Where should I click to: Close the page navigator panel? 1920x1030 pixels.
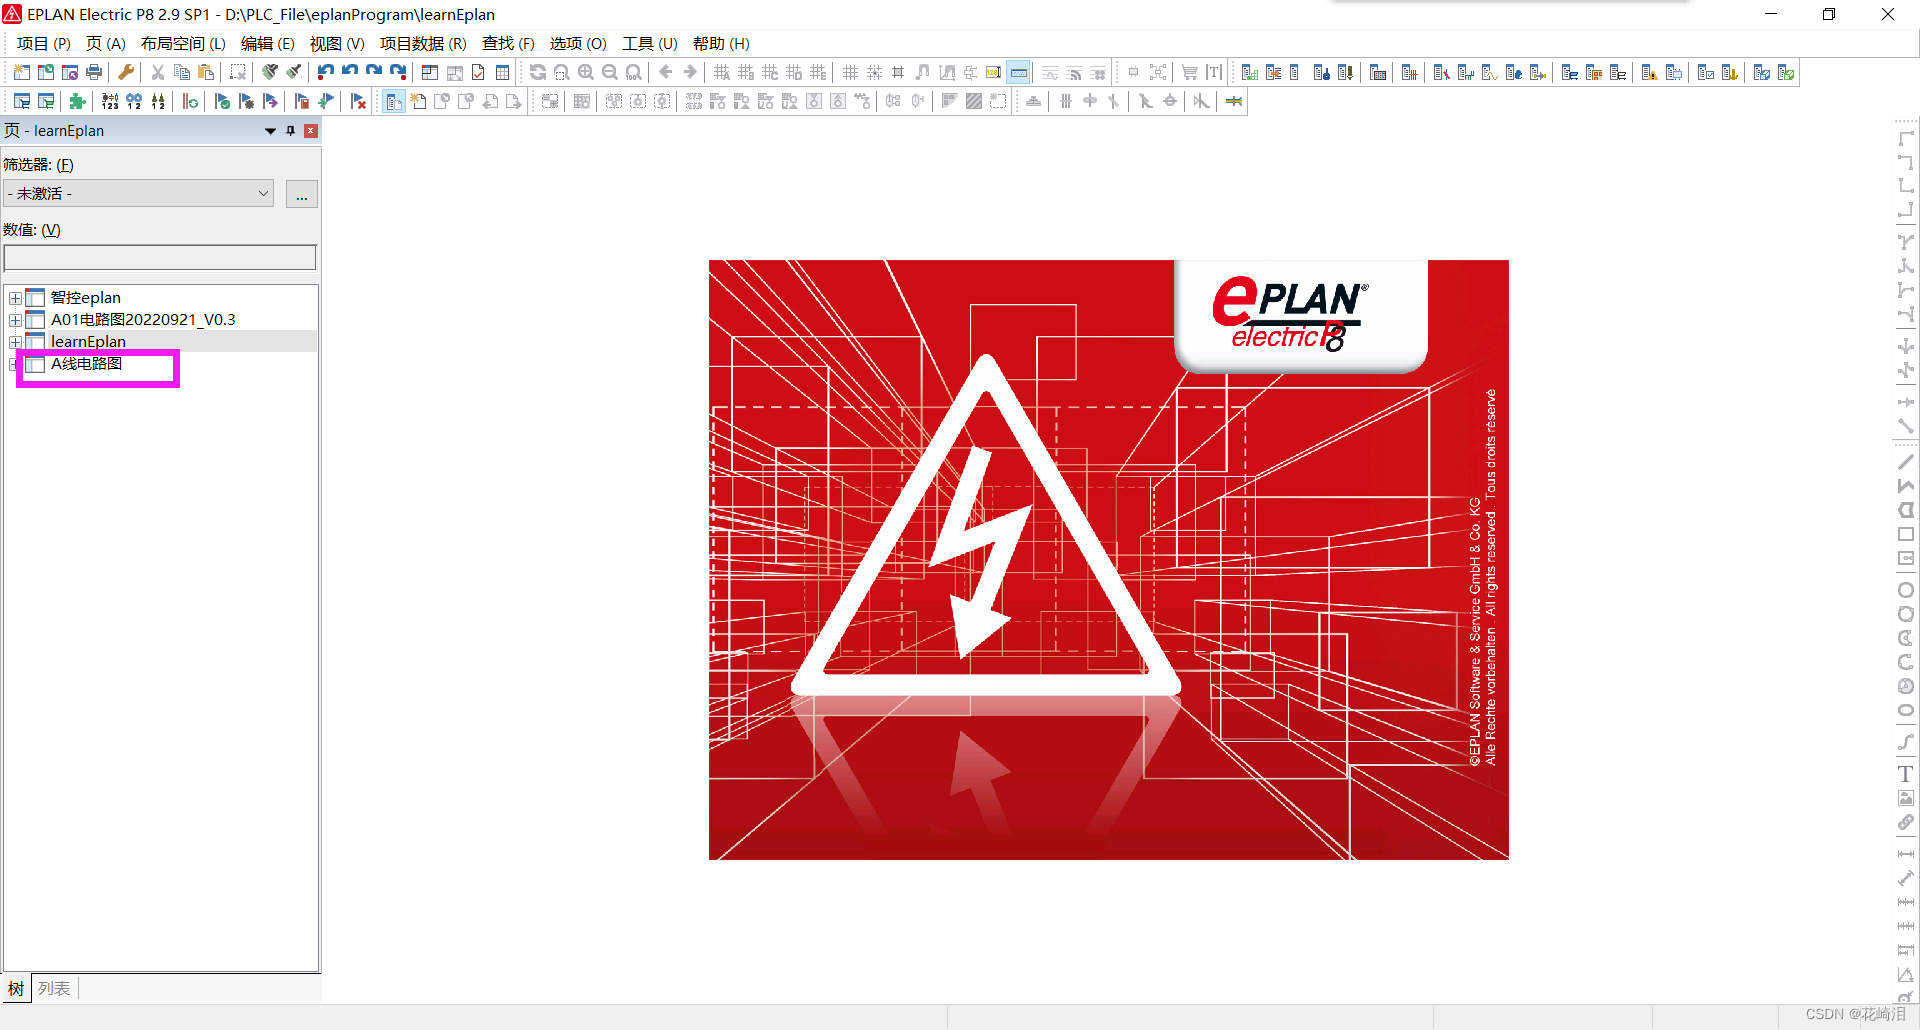click(x=311, y=131)
